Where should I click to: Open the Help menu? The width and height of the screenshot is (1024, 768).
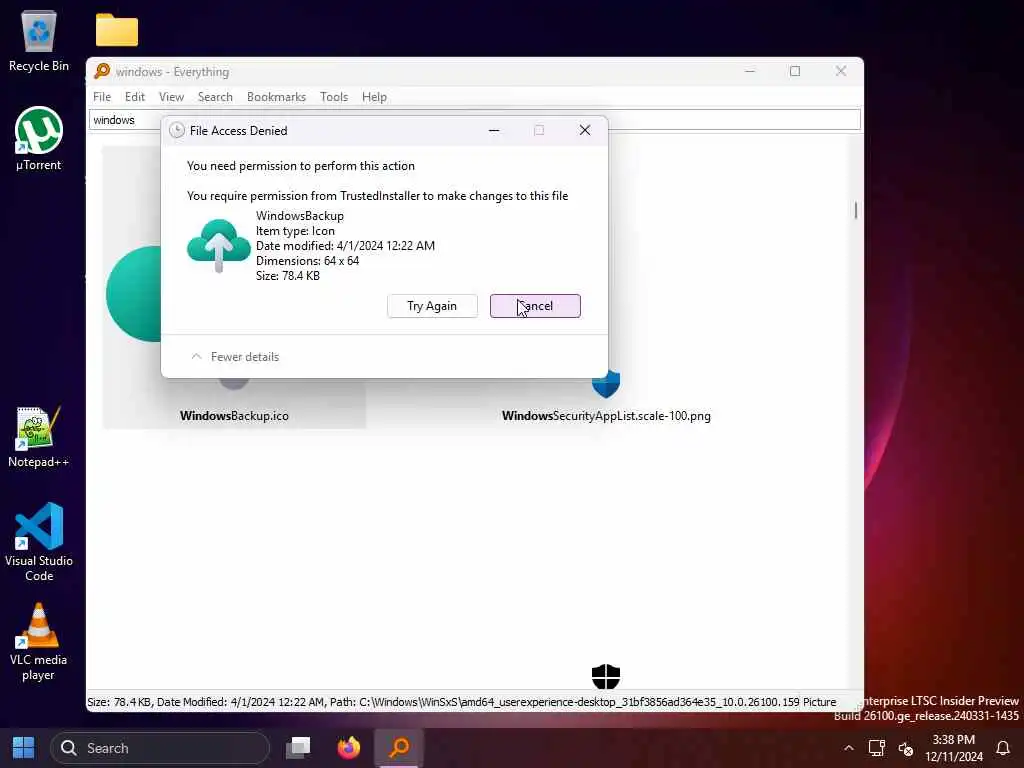click(x=374, y=97)
